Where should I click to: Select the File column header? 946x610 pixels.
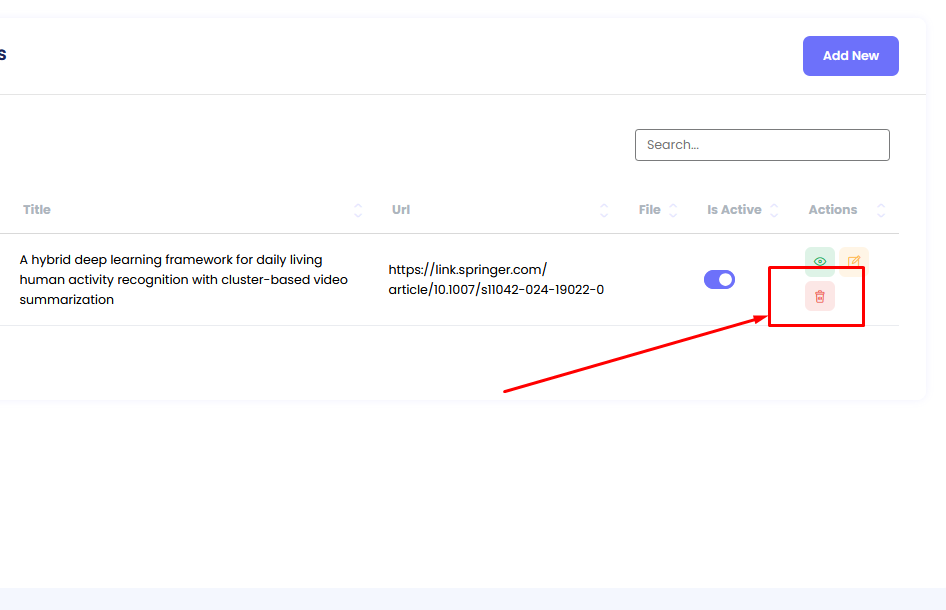(649, 210)
